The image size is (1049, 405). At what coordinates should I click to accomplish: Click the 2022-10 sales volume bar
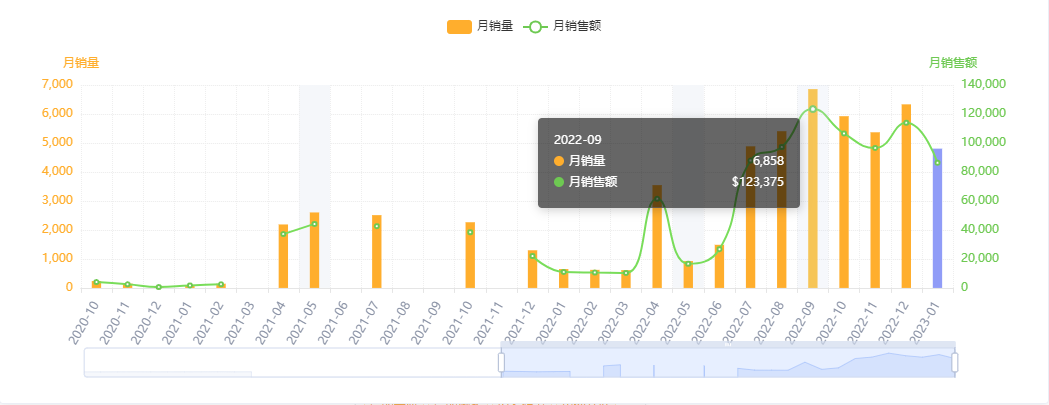844,202
